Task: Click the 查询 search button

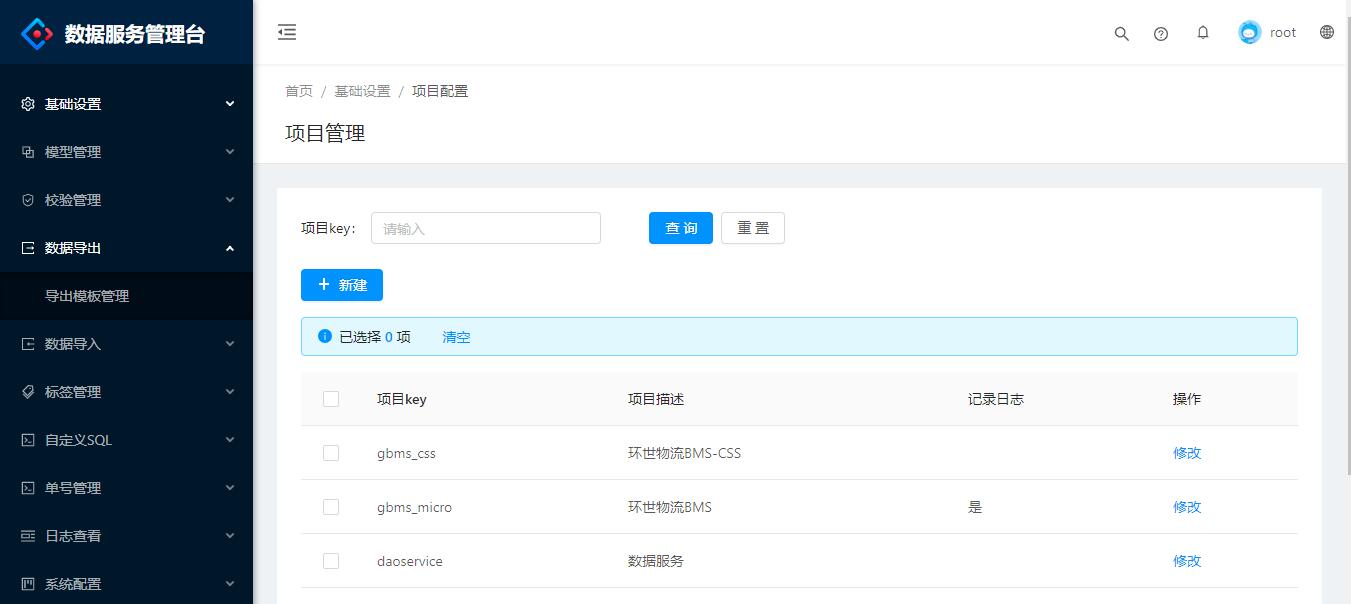Action: 680,228
